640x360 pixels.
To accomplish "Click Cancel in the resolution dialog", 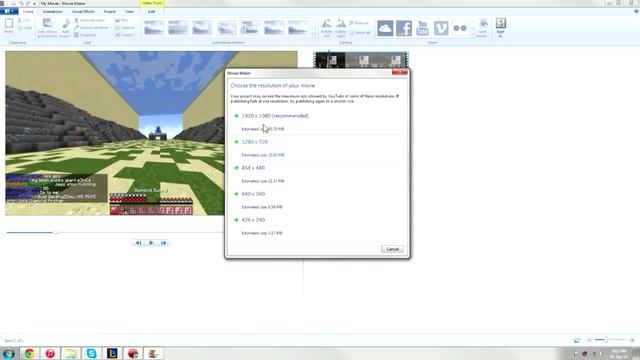I will pos(392,249).
